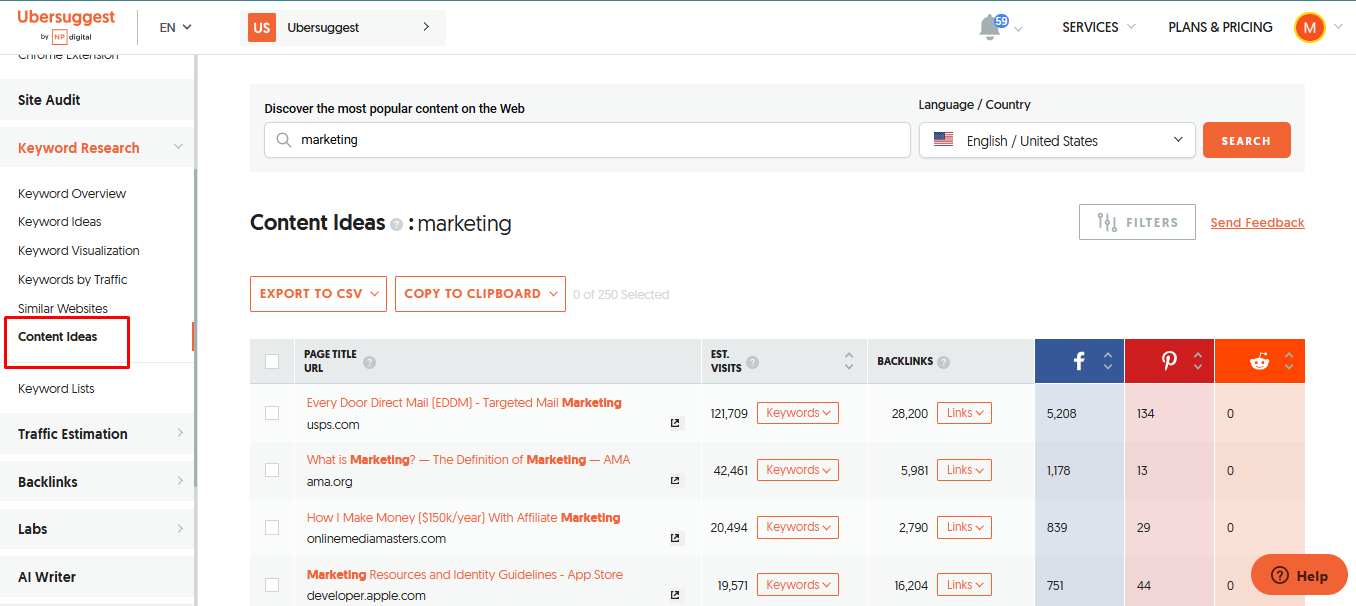This screenshot has width=1356, height=606.
Task: Open Keyword Visualization in sidebar
Action: click(79, 251)
